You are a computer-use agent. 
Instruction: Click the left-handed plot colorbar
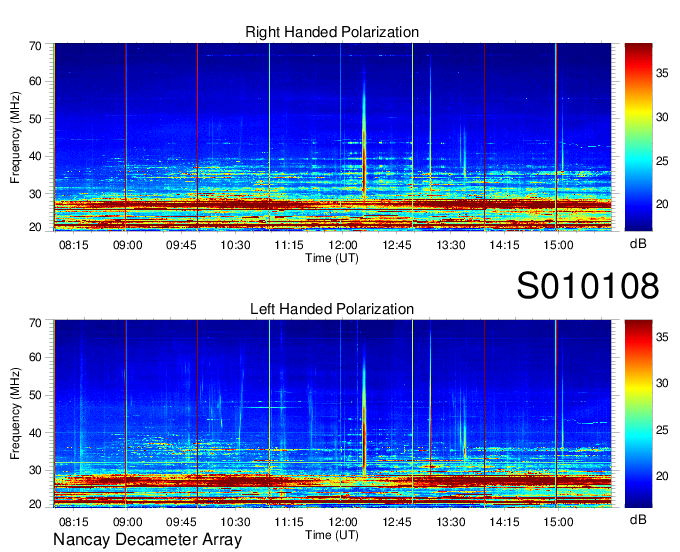point(638,414)
